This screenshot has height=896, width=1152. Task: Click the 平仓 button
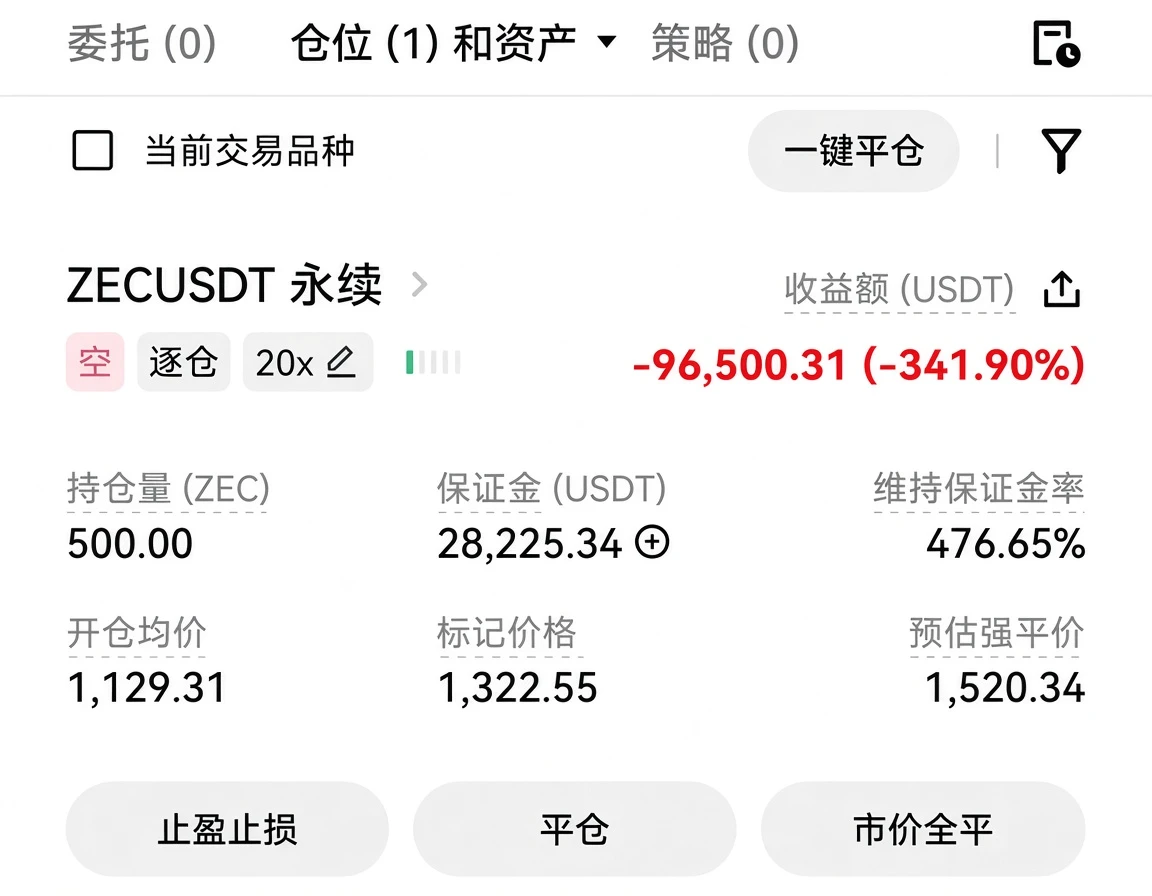pos(575,829)
